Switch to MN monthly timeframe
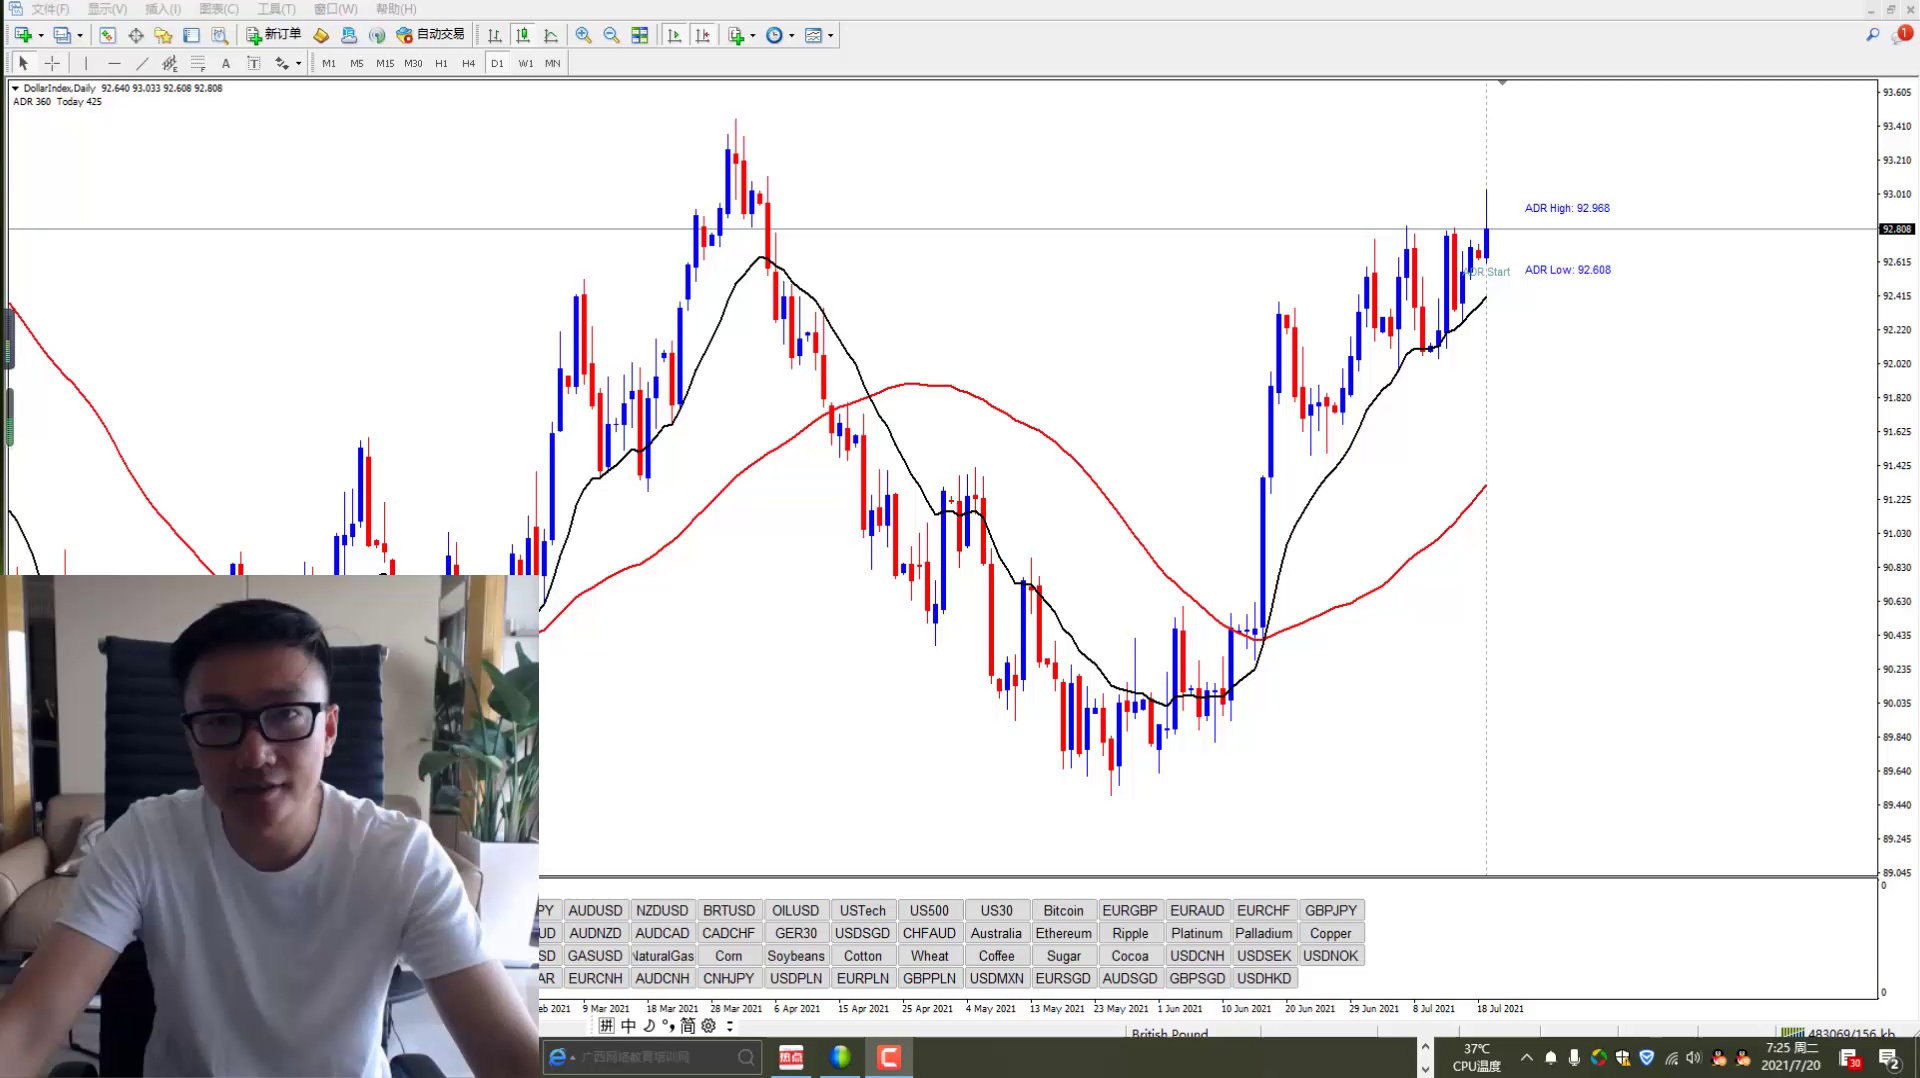This screenshot has height=1078, width=1920. tap(553, 63)
